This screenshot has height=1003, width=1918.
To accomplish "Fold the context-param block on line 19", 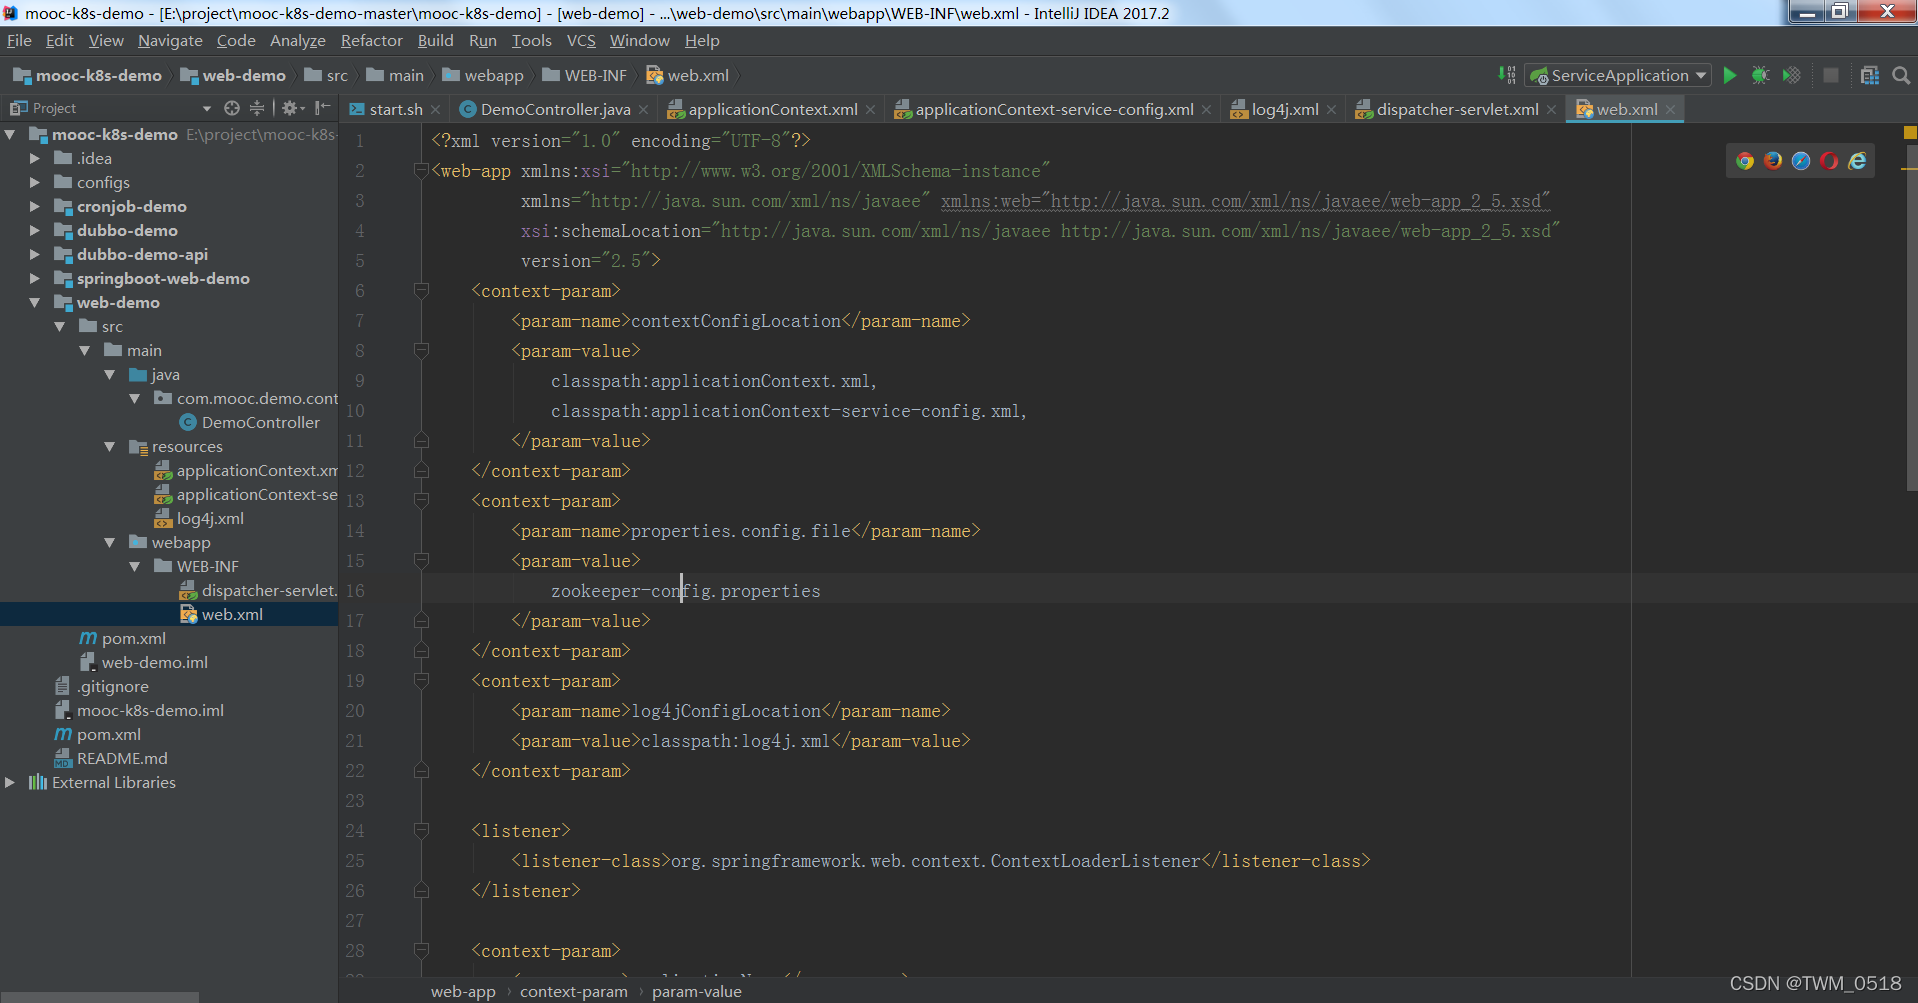I will (421, 681).
